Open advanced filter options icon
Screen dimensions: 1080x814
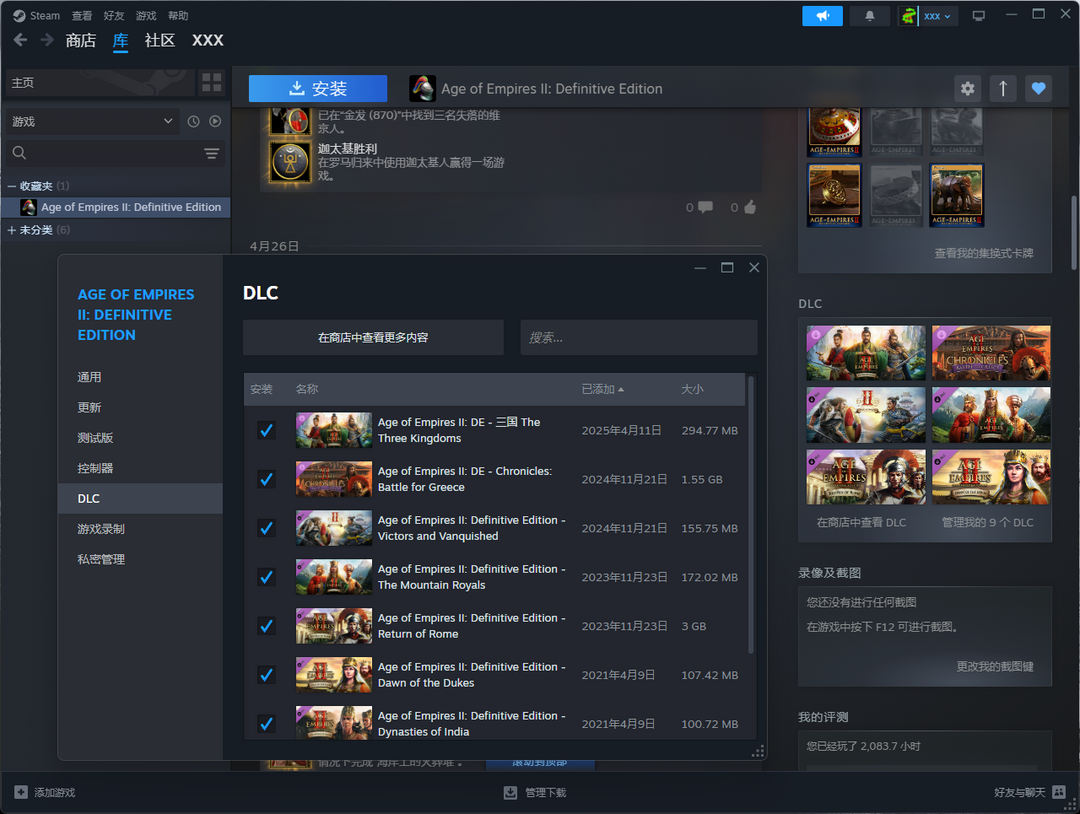tap(211, 153)
